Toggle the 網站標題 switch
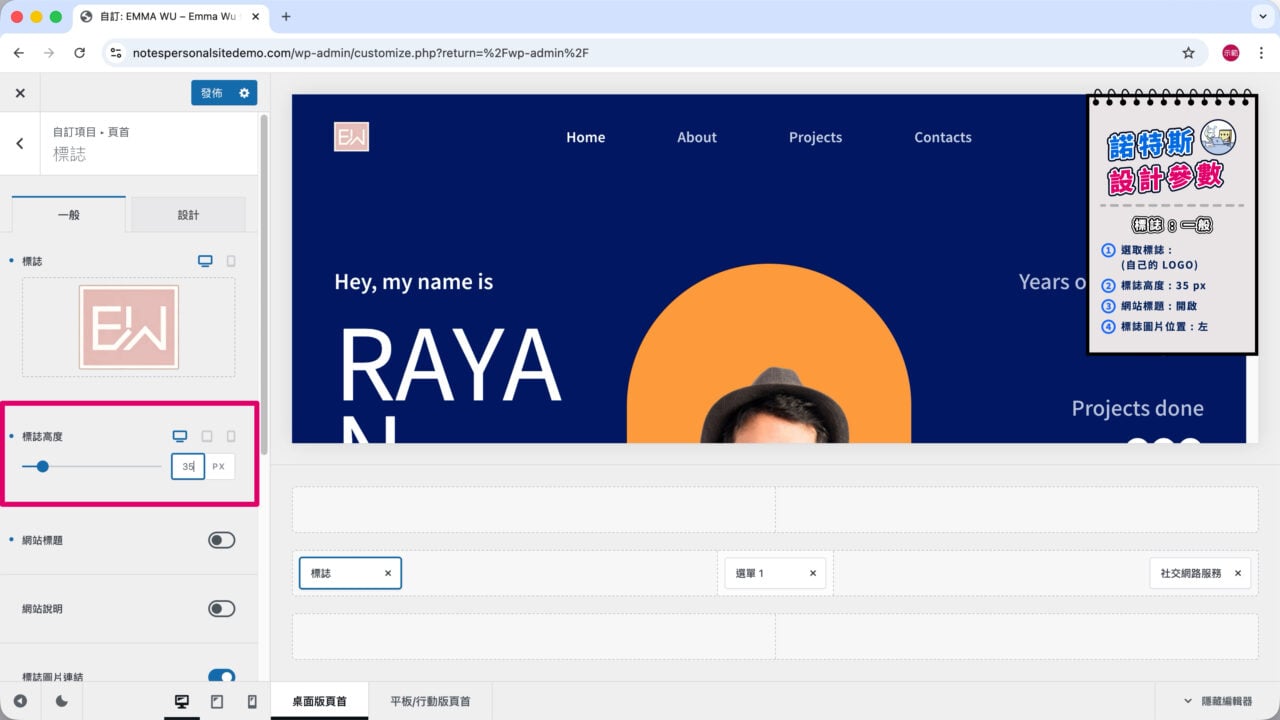The height and width of the screenshot is (720, 1280). (x=221, y=540)
